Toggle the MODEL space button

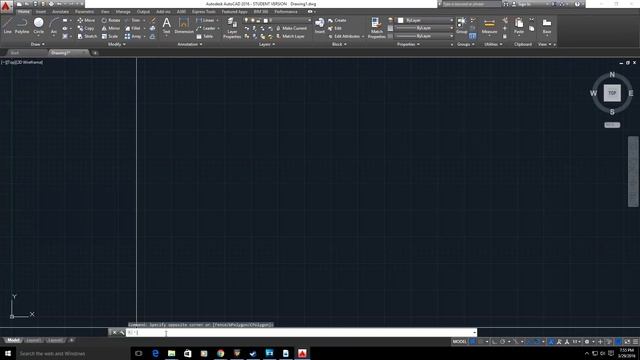tap(459, 342)
